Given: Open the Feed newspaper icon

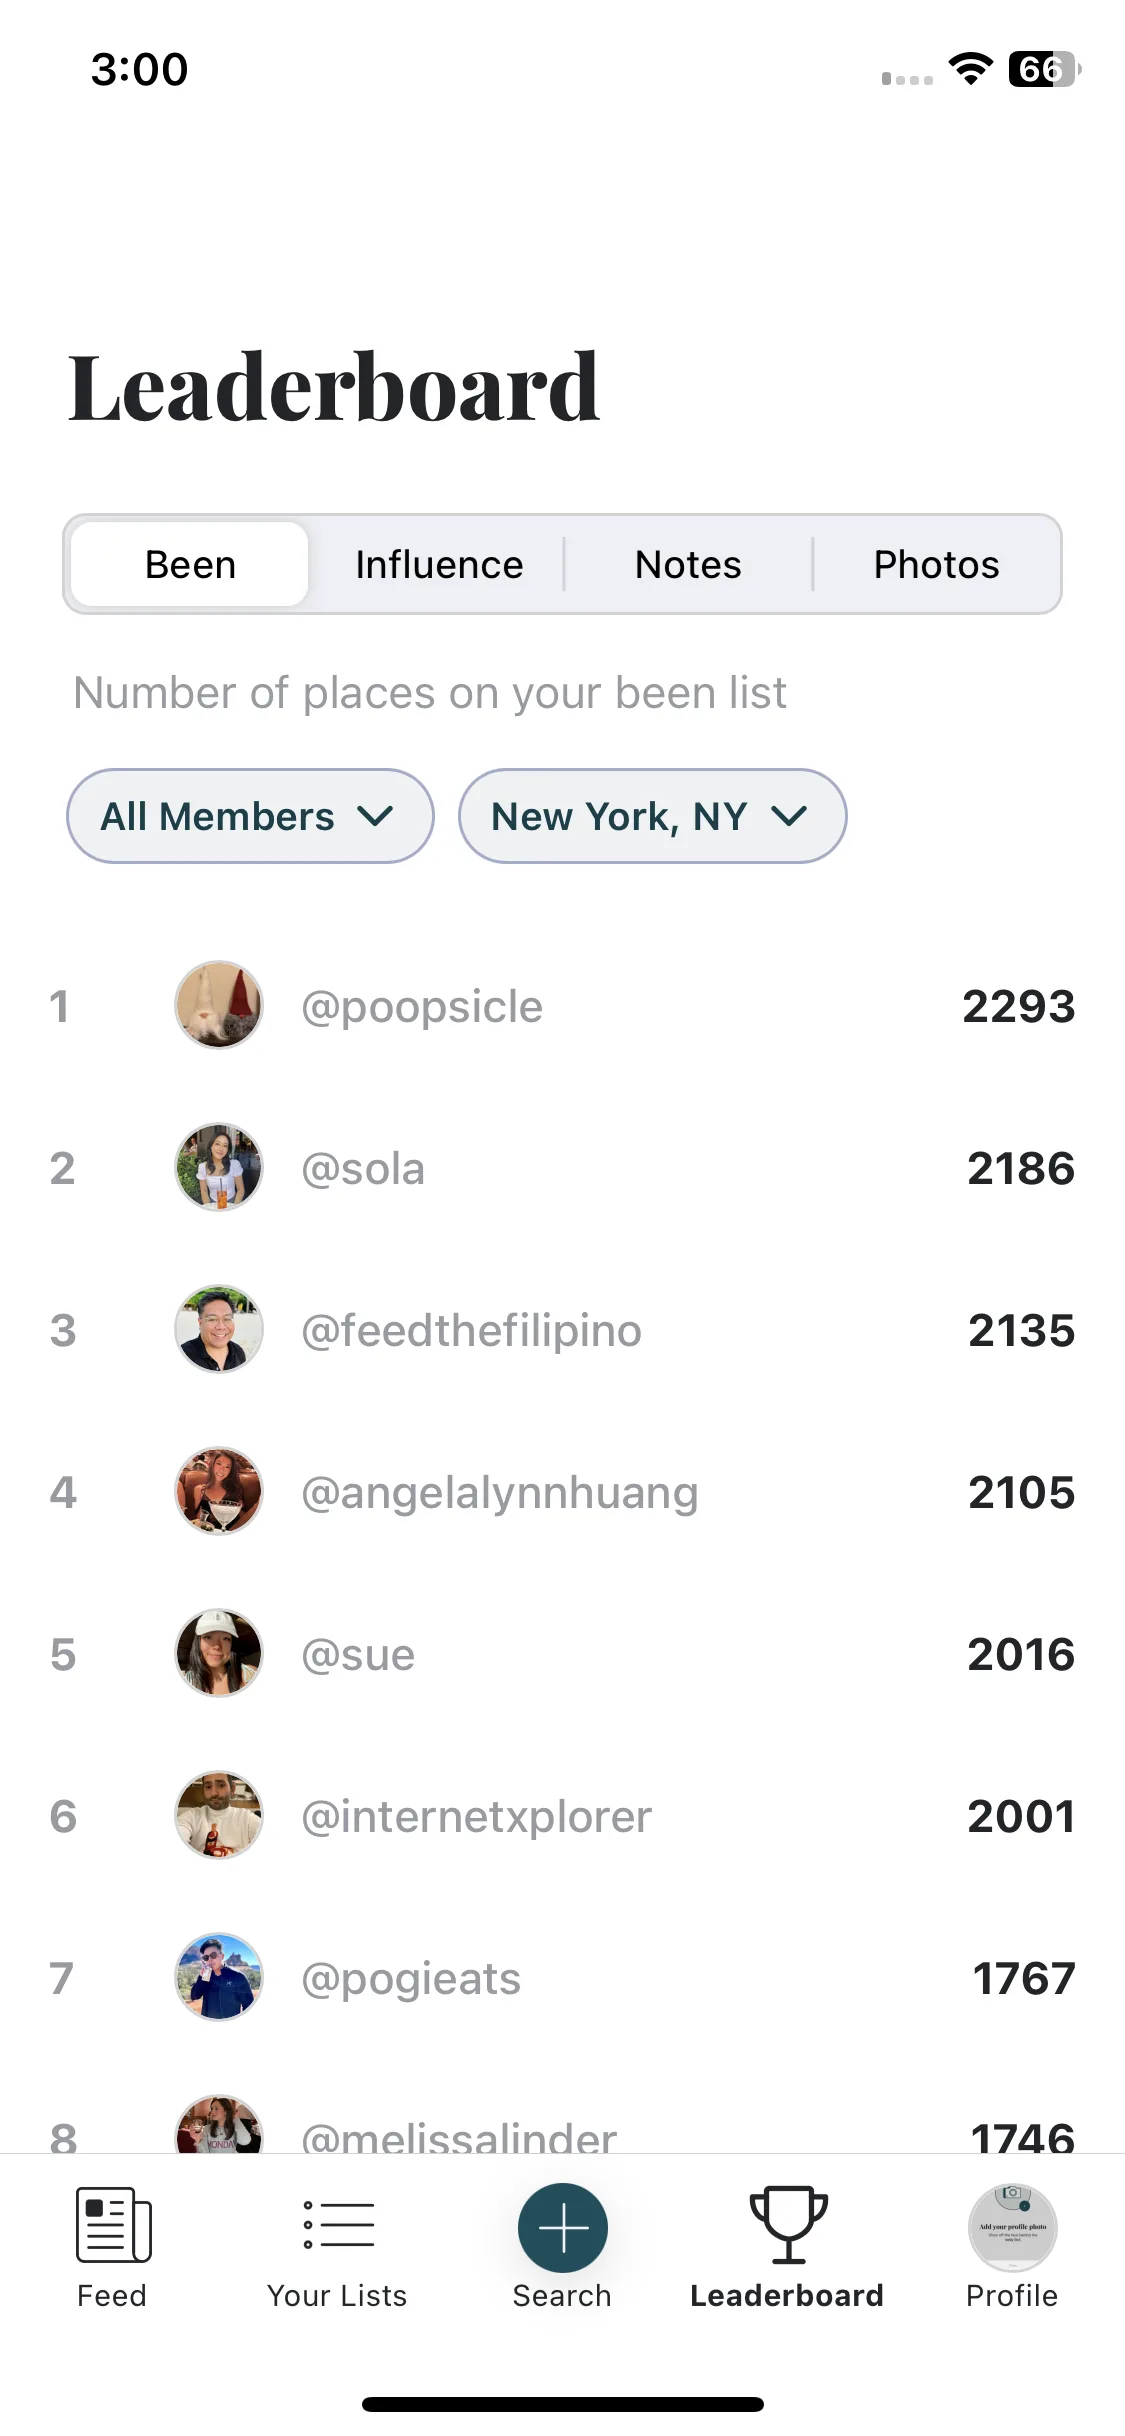Looking at the screenshot, I should 113,2225.
